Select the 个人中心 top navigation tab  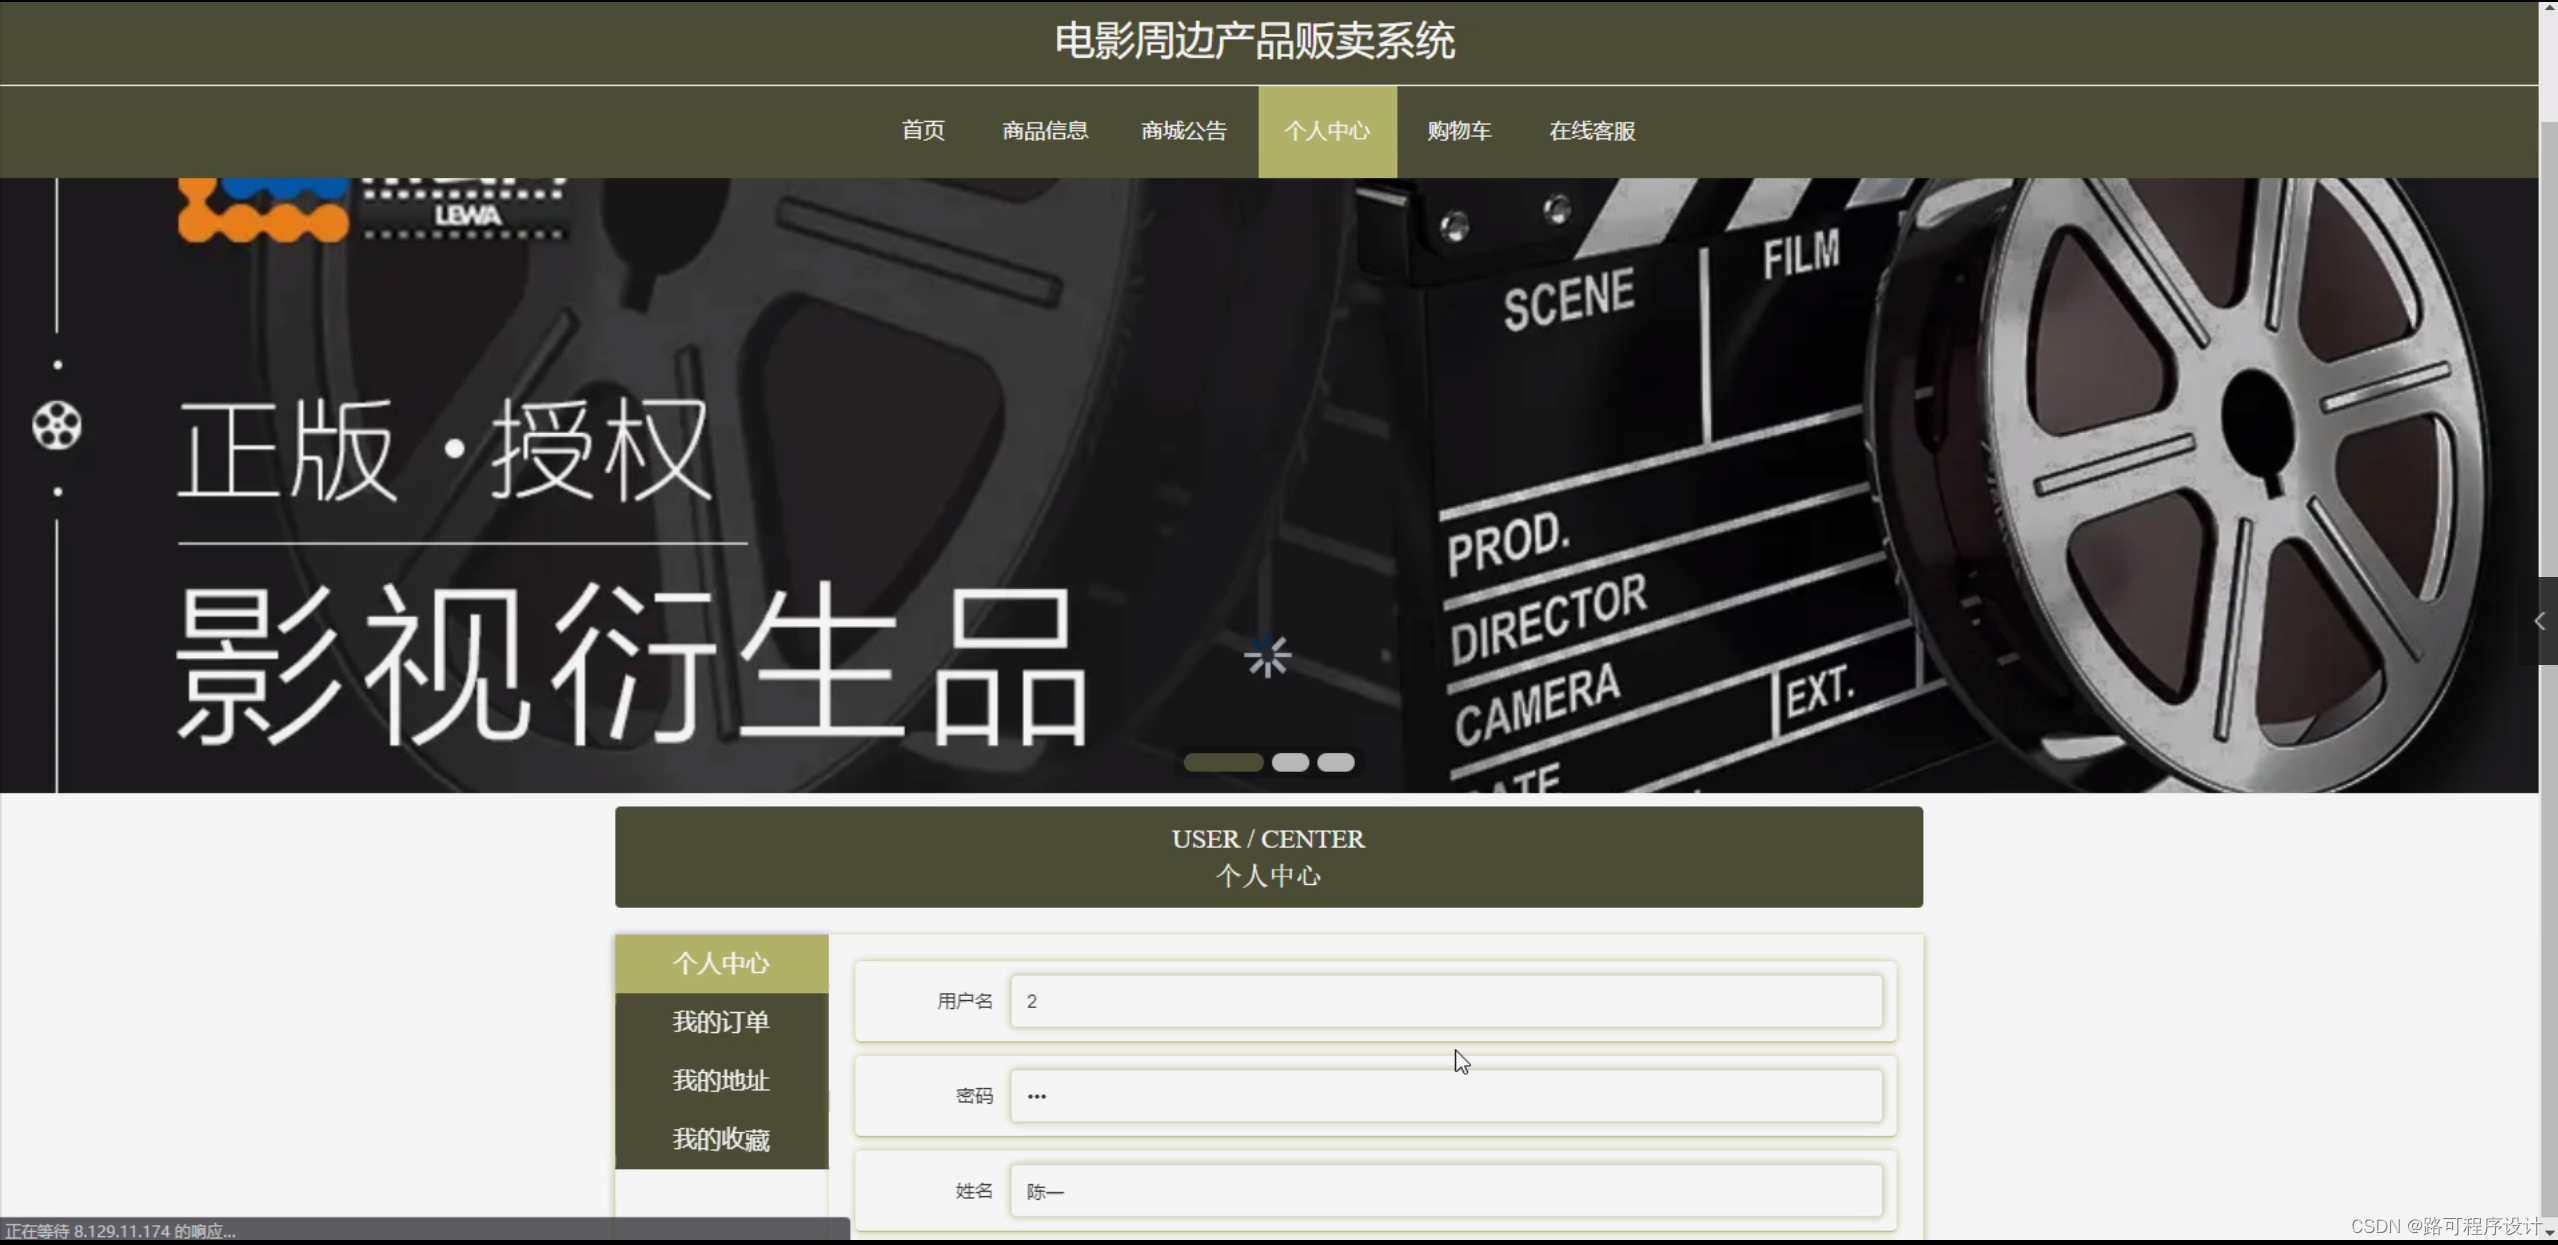point(1327,131)
